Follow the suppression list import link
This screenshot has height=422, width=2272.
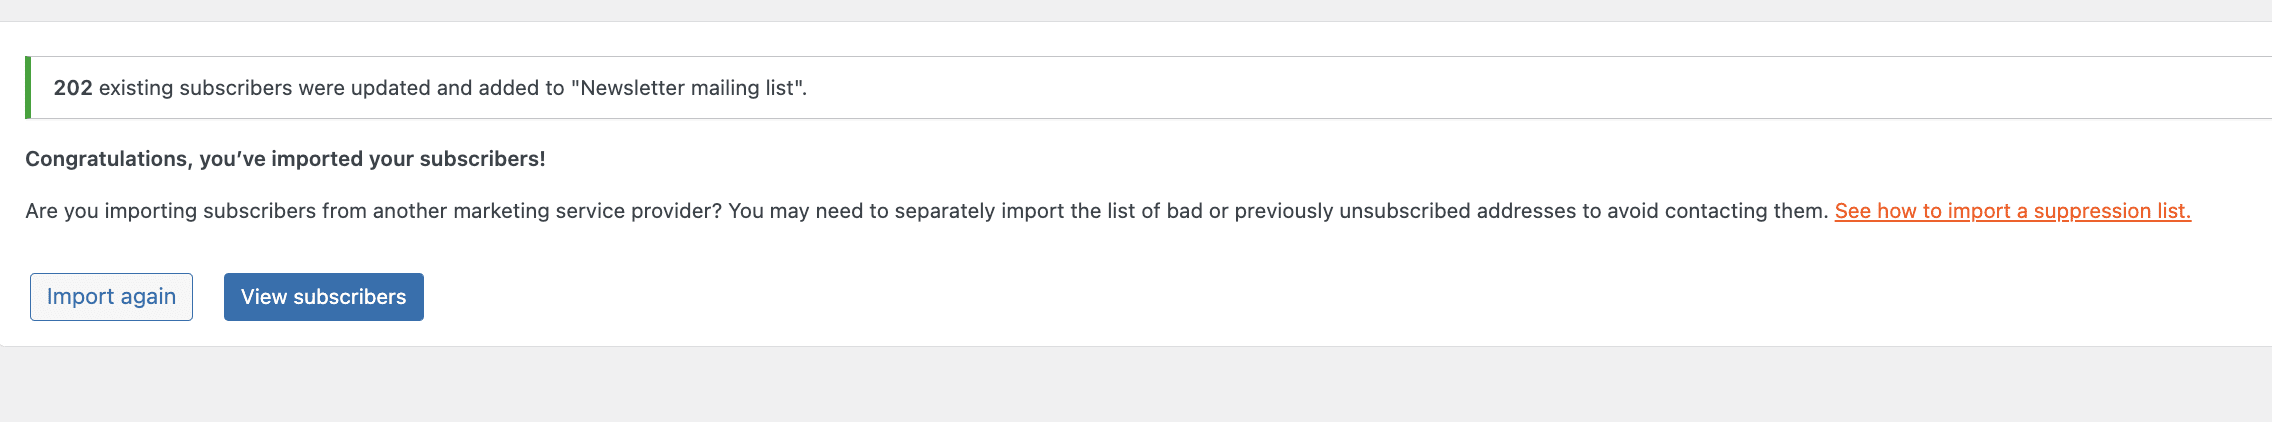coord(2012,211)
